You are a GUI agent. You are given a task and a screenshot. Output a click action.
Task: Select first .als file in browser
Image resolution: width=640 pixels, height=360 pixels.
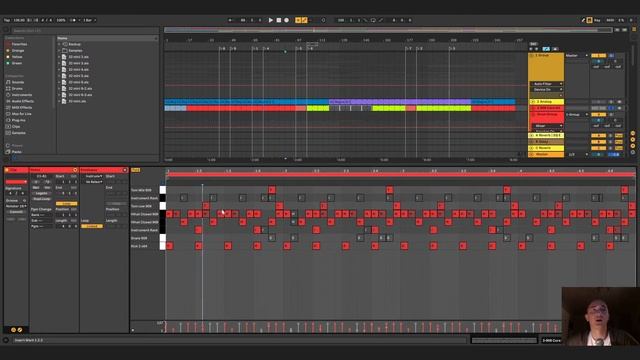[78, 57]
